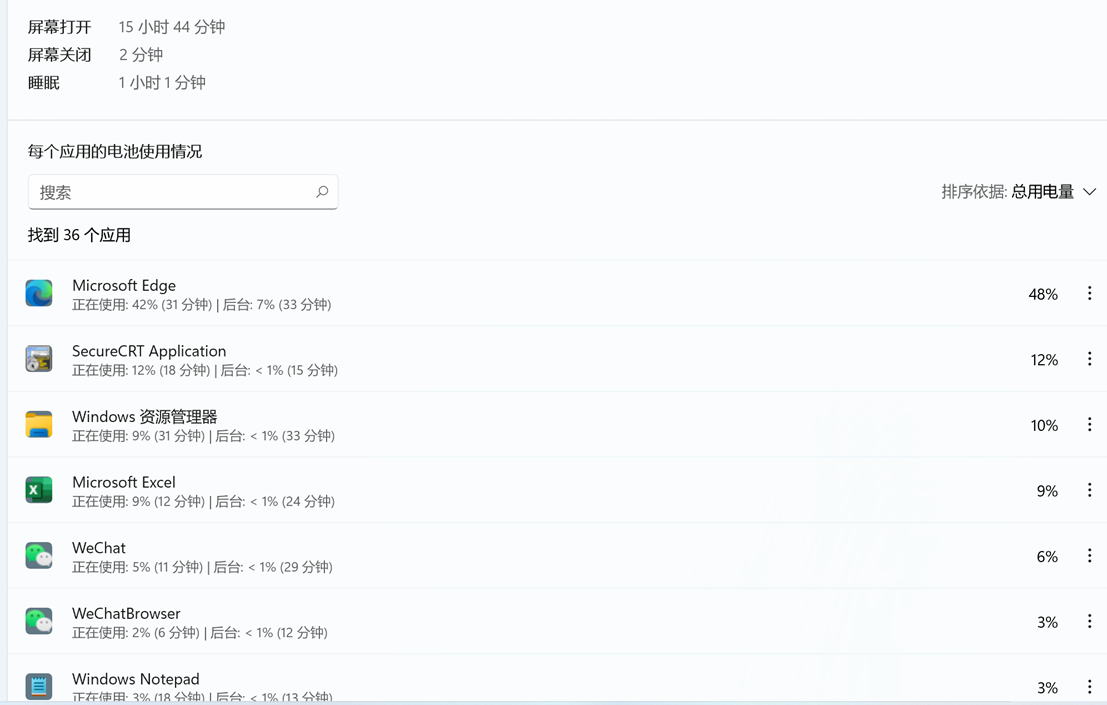Click the Microsoft Excel app icon
The image size is (1107, 705).
(39, 490)
